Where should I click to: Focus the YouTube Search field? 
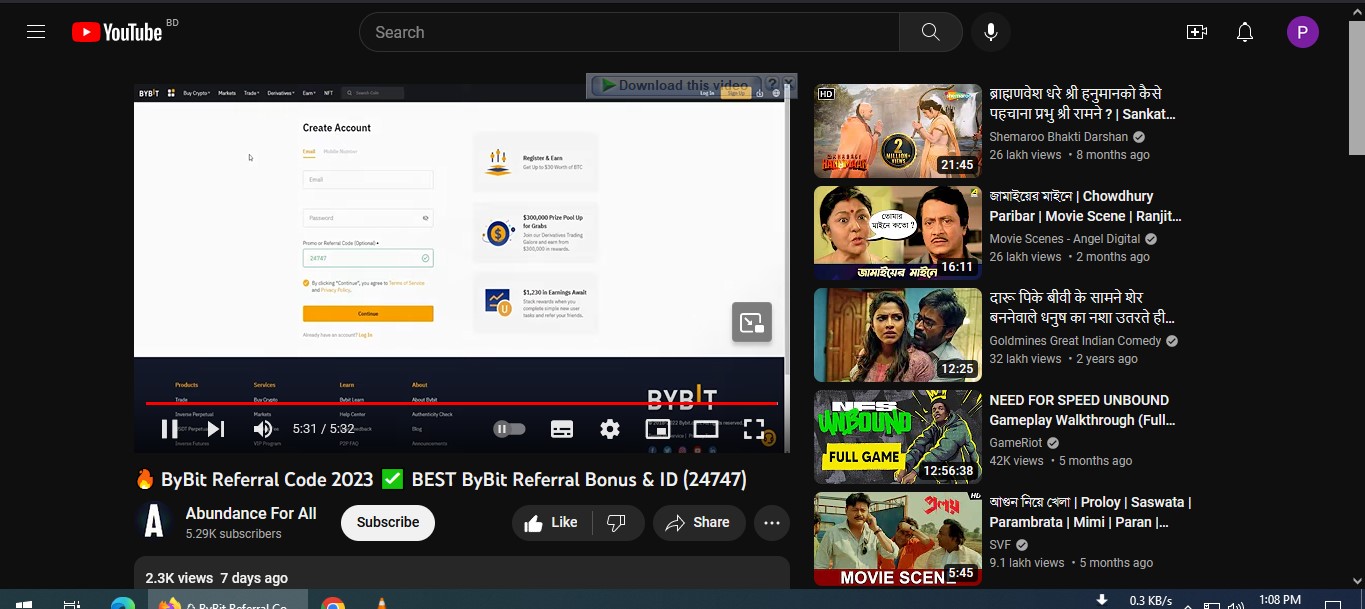pyautogui.click(x=629, y=32)
